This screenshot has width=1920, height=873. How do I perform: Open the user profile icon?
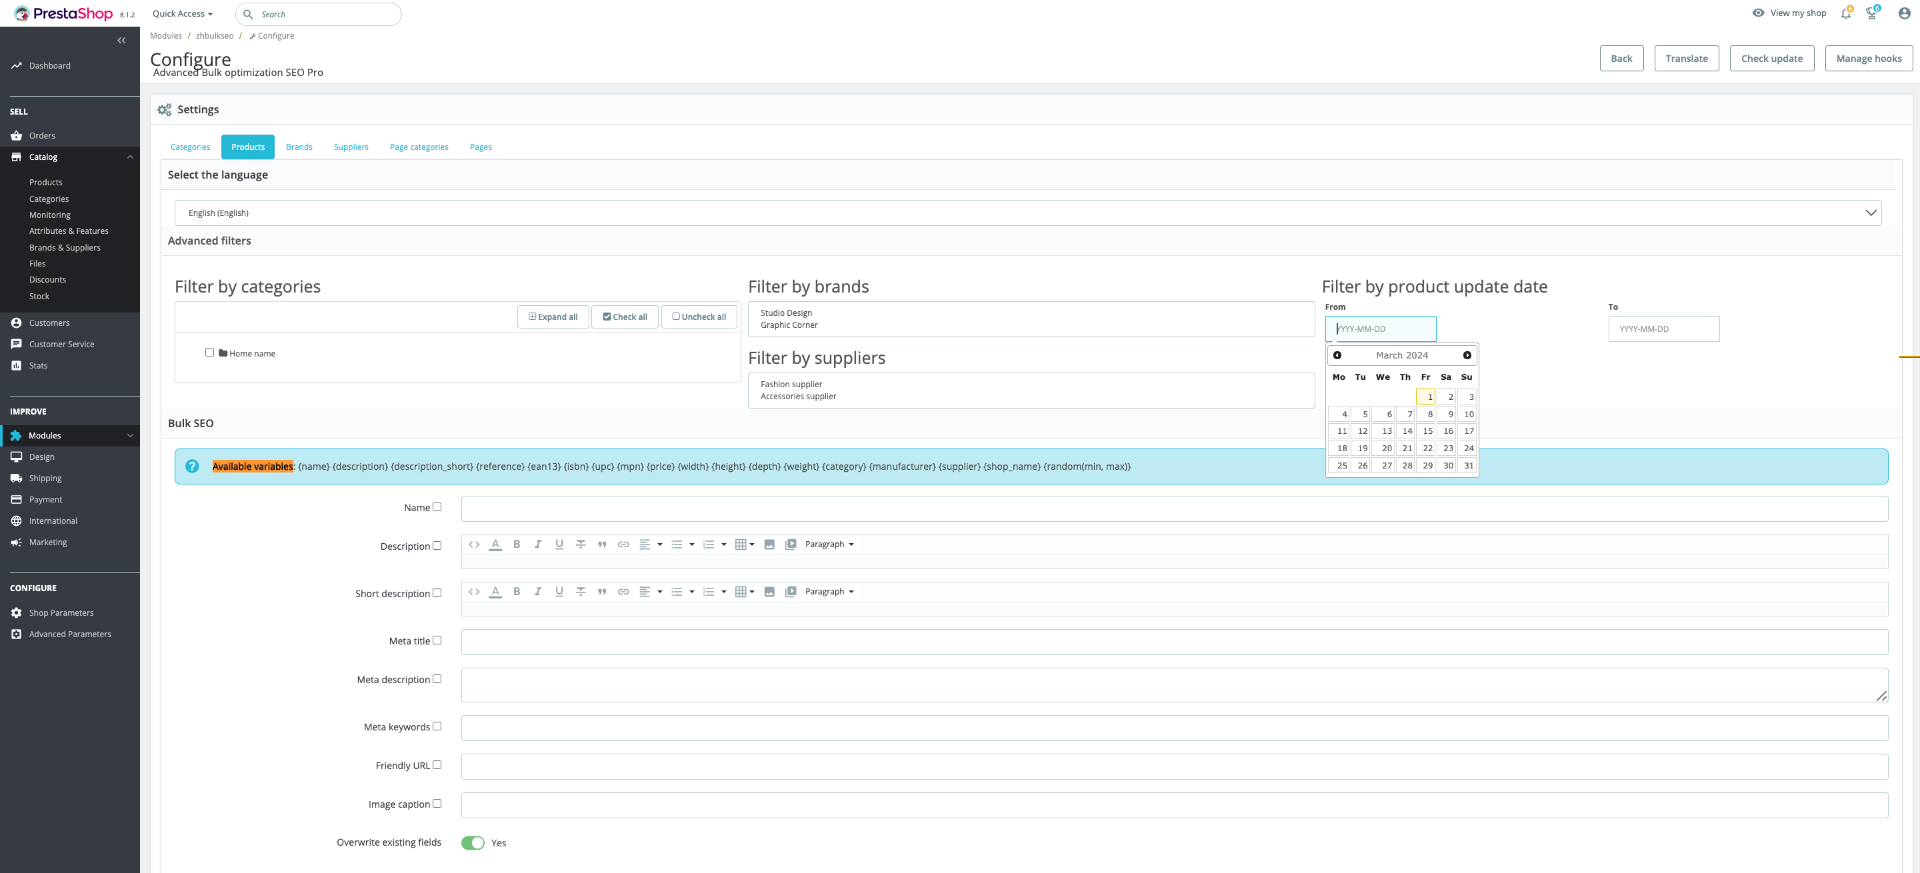1904,13
